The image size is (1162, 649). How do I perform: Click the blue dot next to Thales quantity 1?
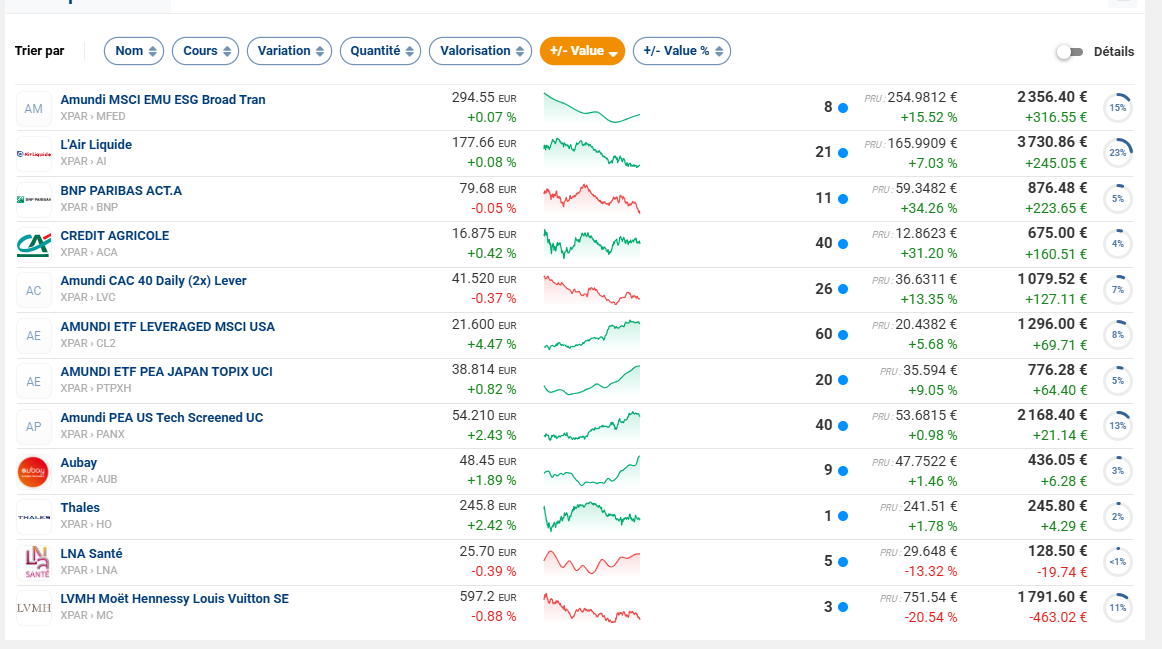tap(843, 516)
